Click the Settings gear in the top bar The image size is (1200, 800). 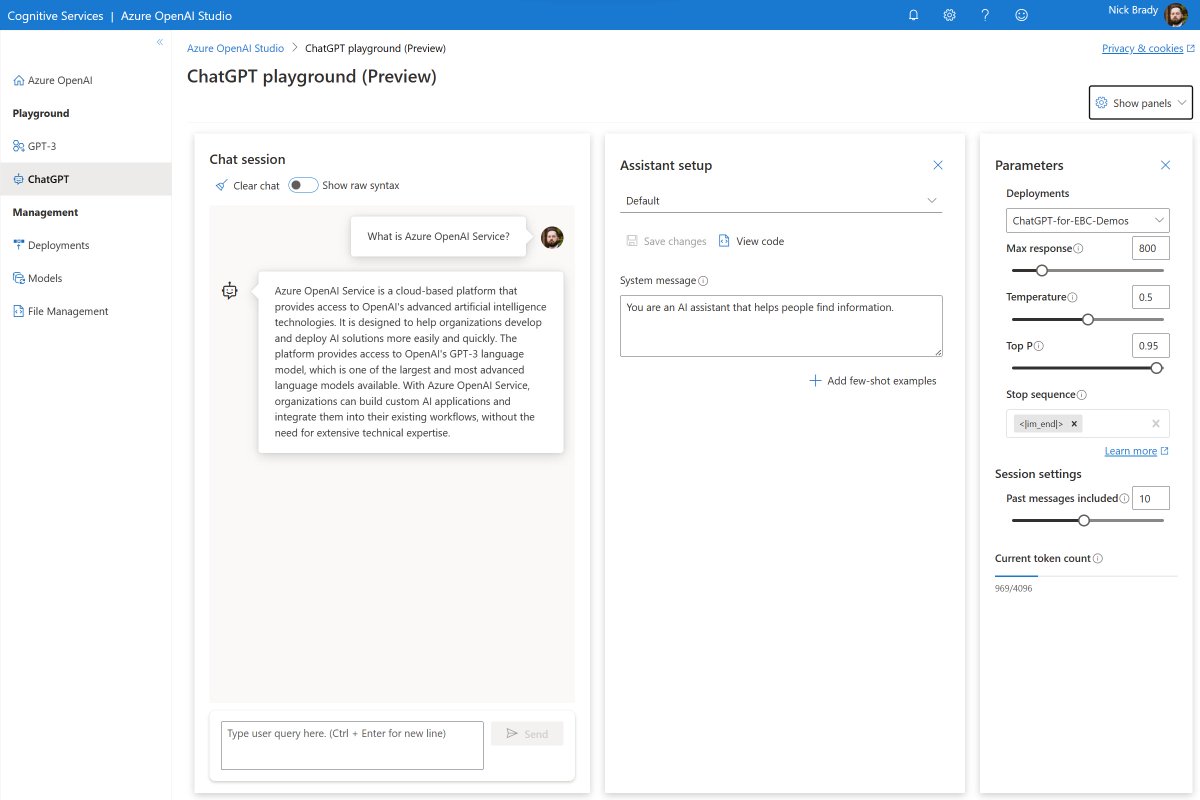click(x=948, y=15)
